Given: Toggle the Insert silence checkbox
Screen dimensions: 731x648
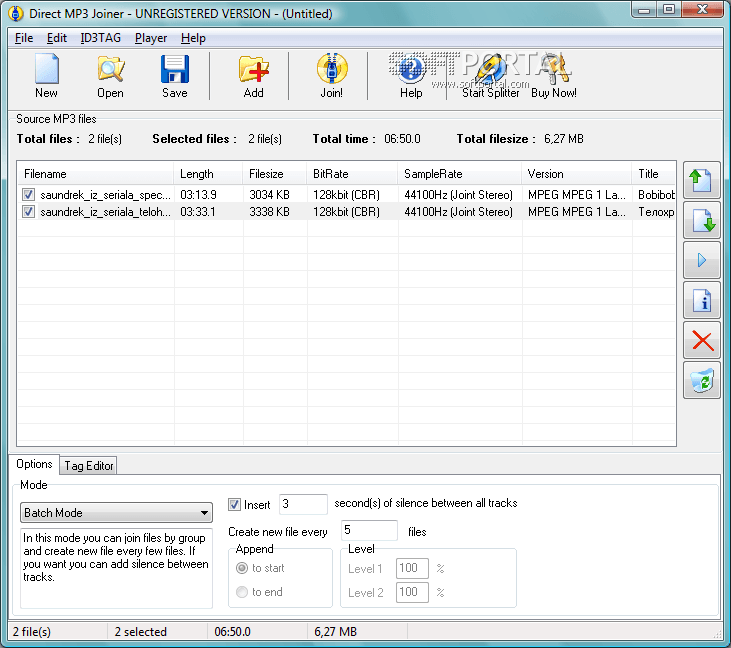Looking at the screenshot, I should 234,504.
